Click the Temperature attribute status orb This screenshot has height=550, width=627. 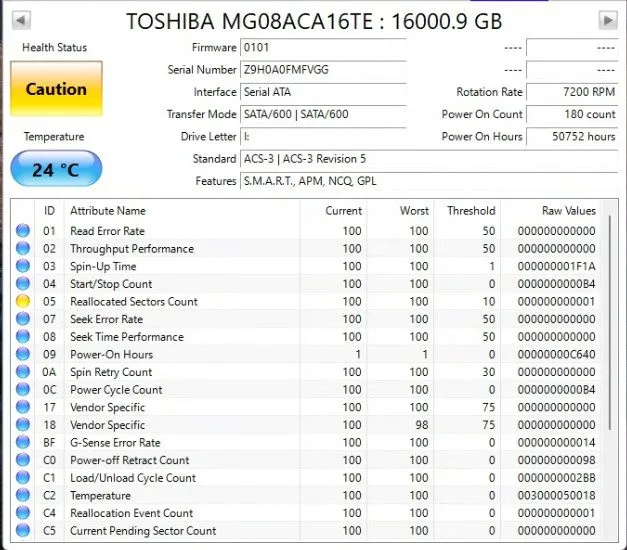tap(23, 495)
